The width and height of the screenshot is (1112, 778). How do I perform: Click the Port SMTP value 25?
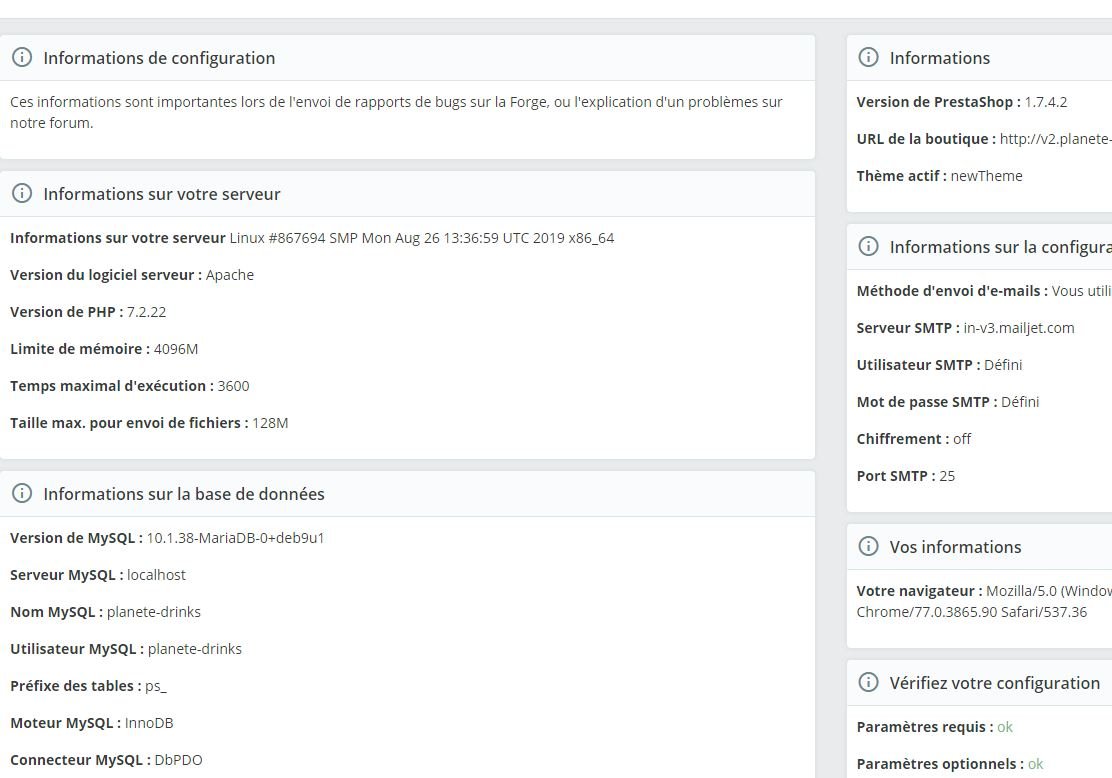click(947, 476)
